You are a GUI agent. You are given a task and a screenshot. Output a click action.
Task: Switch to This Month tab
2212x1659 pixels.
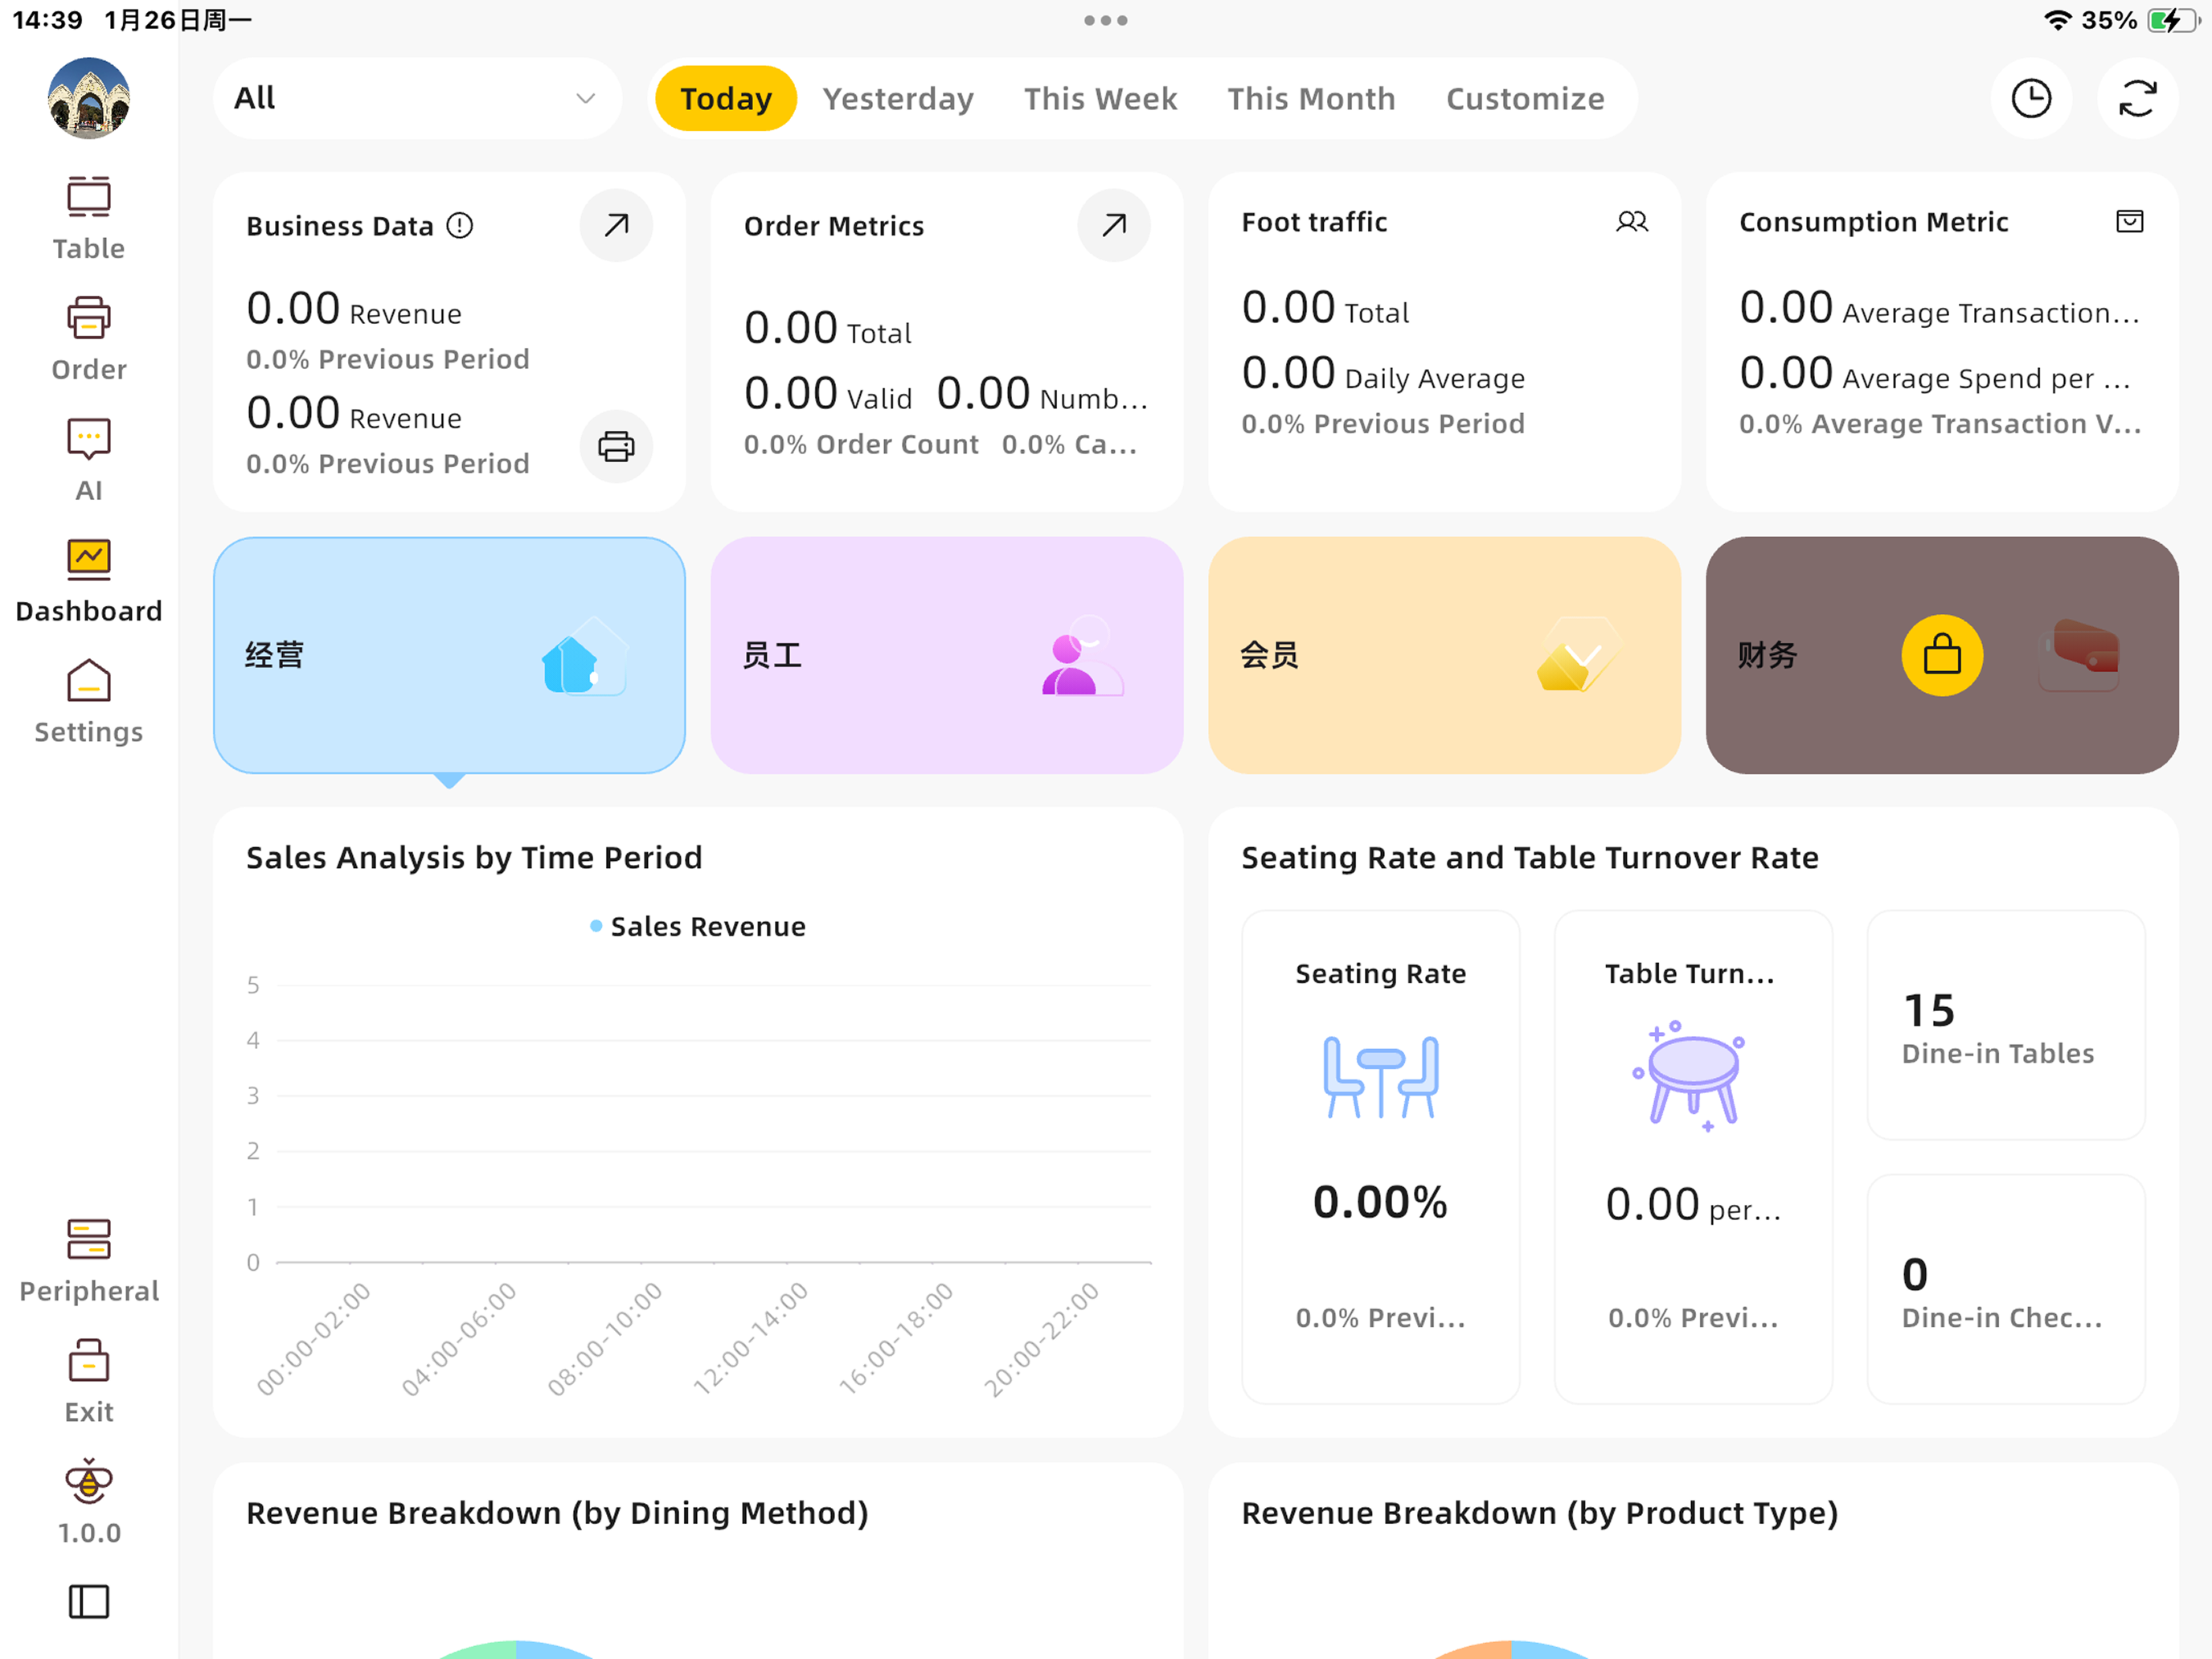pos(1311,98)
